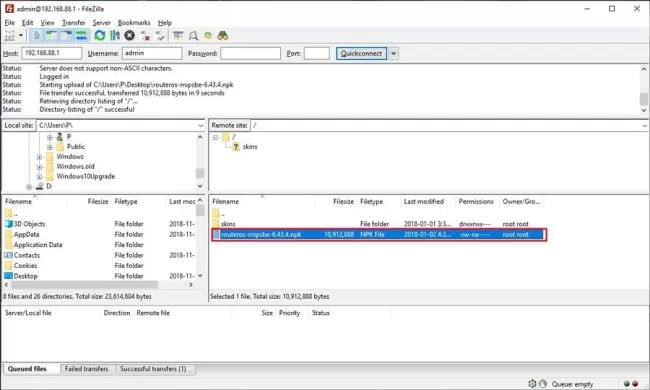The image size is (650, 390).
Task: Toggle the remote directory tree view
Action: tap(66, 36)
